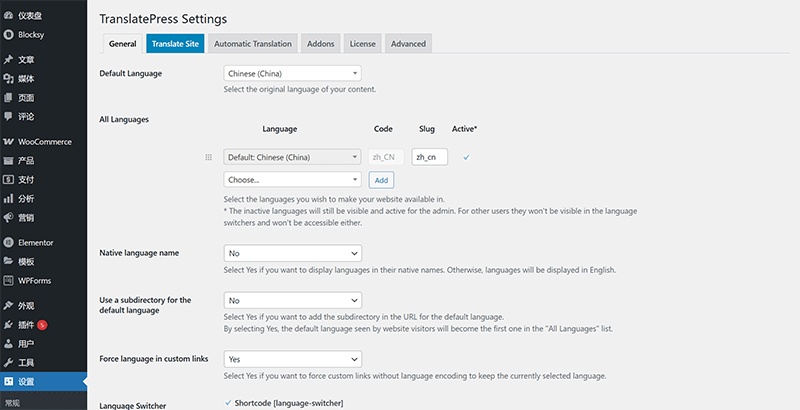Viewport: 800px width, 410px height.
Task: Open Marketing megaphone icon (营销)
Action: click(x=8, y=218)
